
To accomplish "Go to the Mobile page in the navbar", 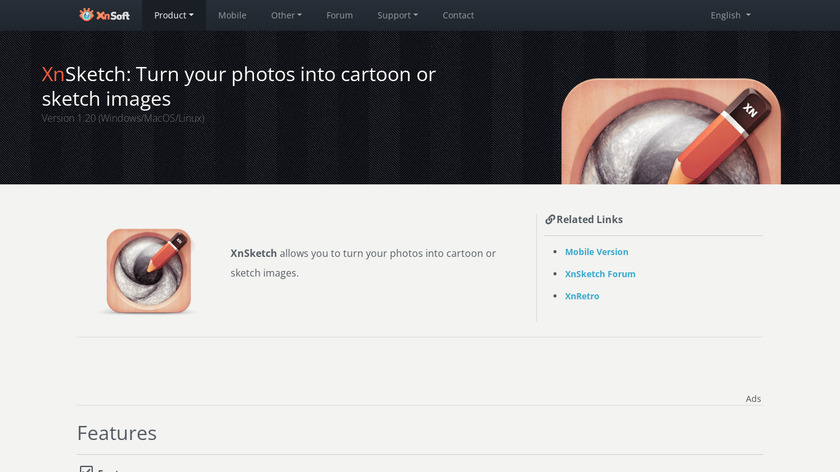I will coord(232,15).
